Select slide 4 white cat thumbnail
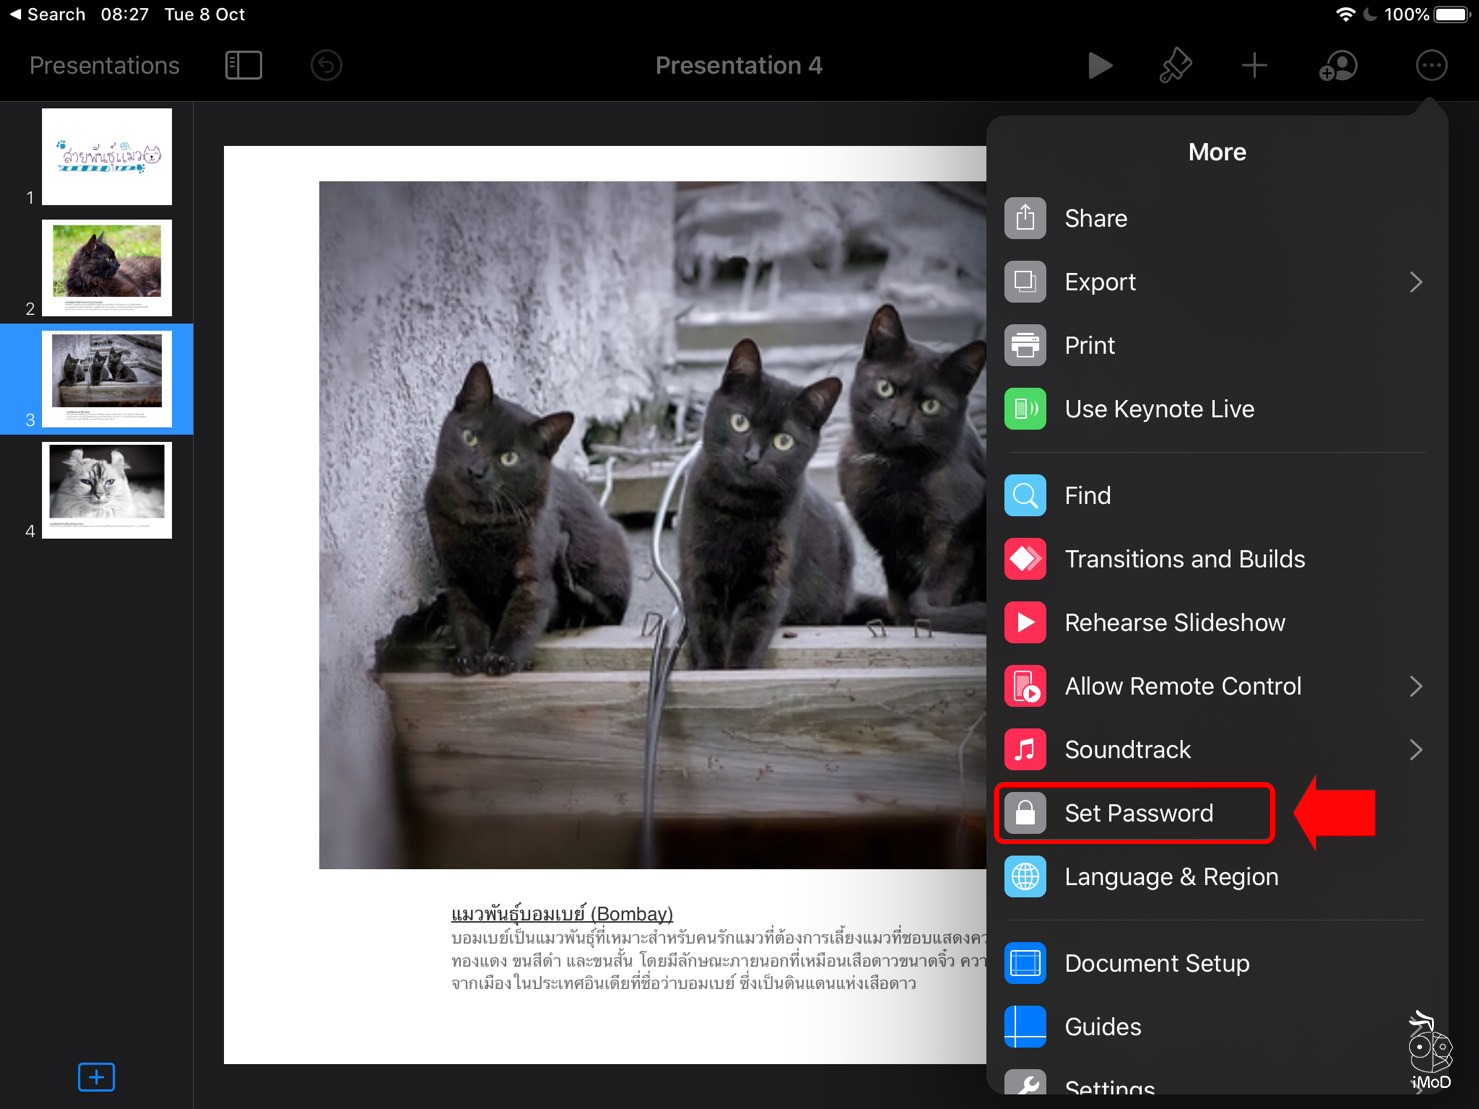Image resolution: width=1479 pixels, height=1109 pixels. pyautogui.click(x=106, y=490)
